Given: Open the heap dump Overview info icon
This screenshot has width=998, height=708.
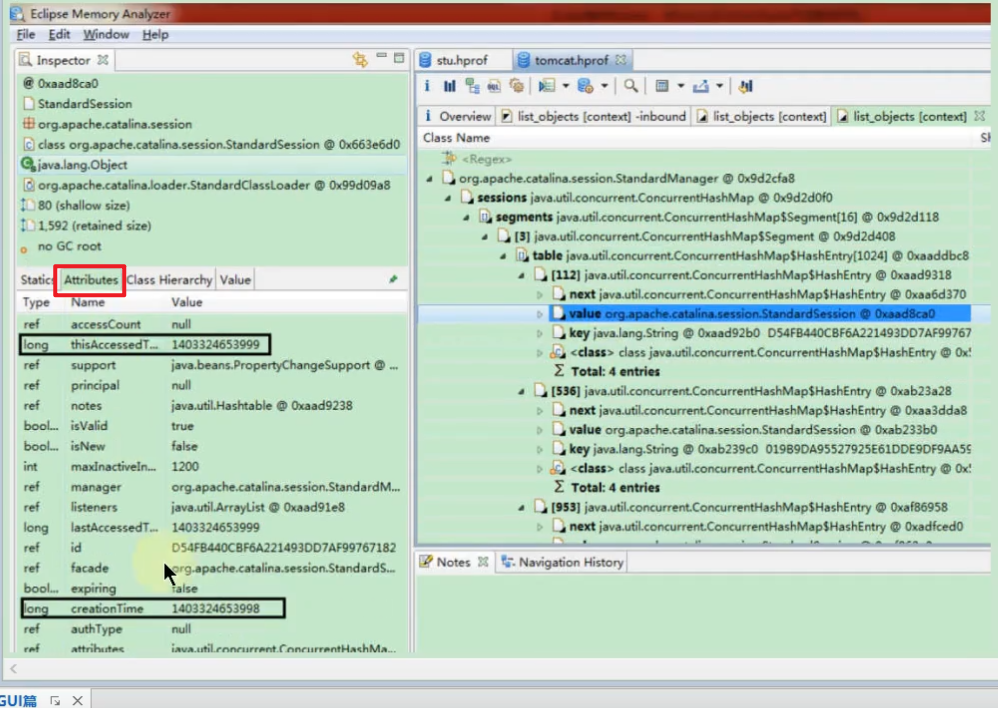Looking at the screenshot, I should click(427, 86).
